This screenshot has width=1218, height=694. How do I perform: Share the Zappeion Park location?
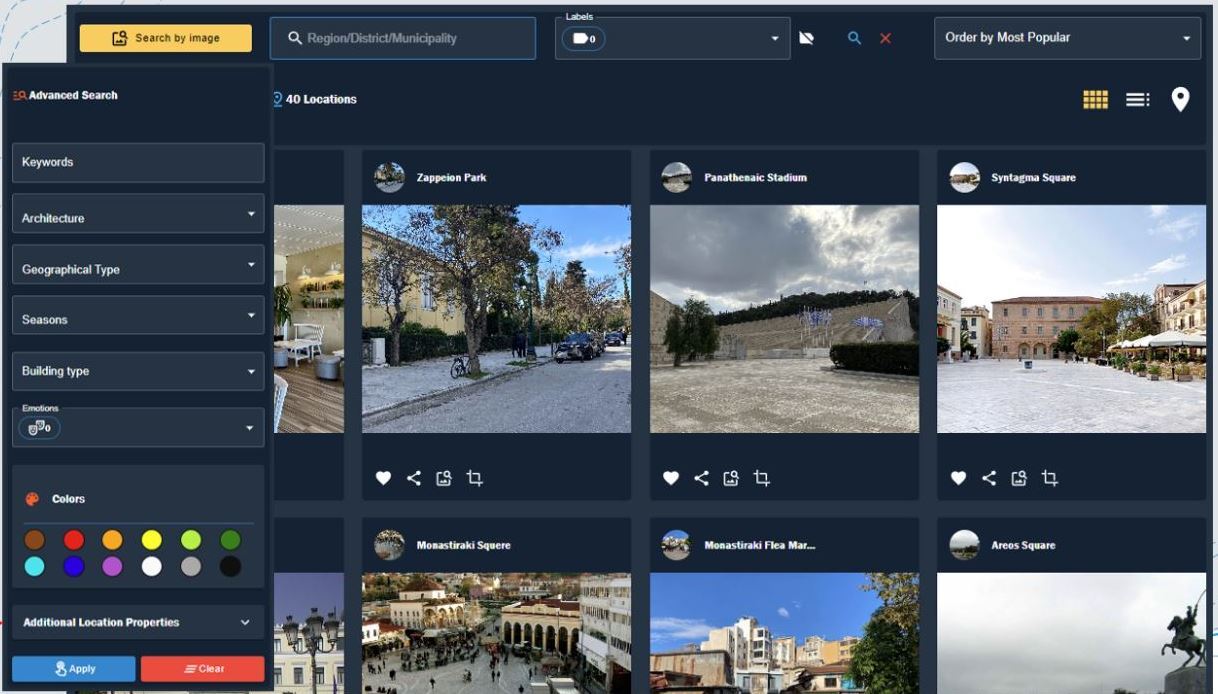(x=414, y=478)
